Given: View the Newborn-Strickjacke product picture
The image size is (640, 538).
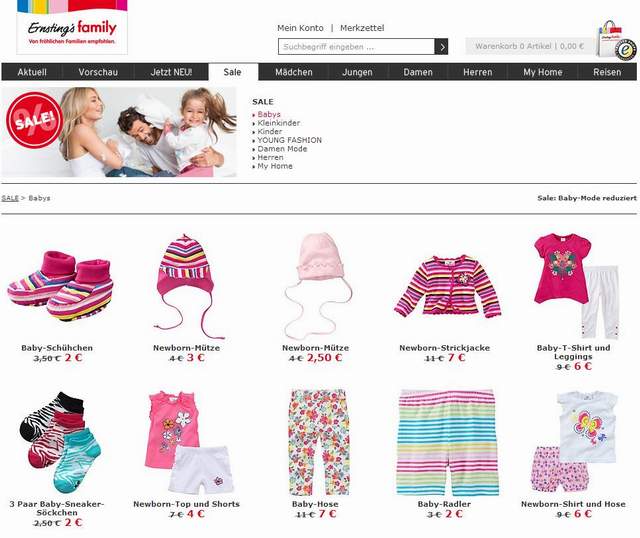Looking at the screenshot, I should pyautogui.click(x=447, y=287).
